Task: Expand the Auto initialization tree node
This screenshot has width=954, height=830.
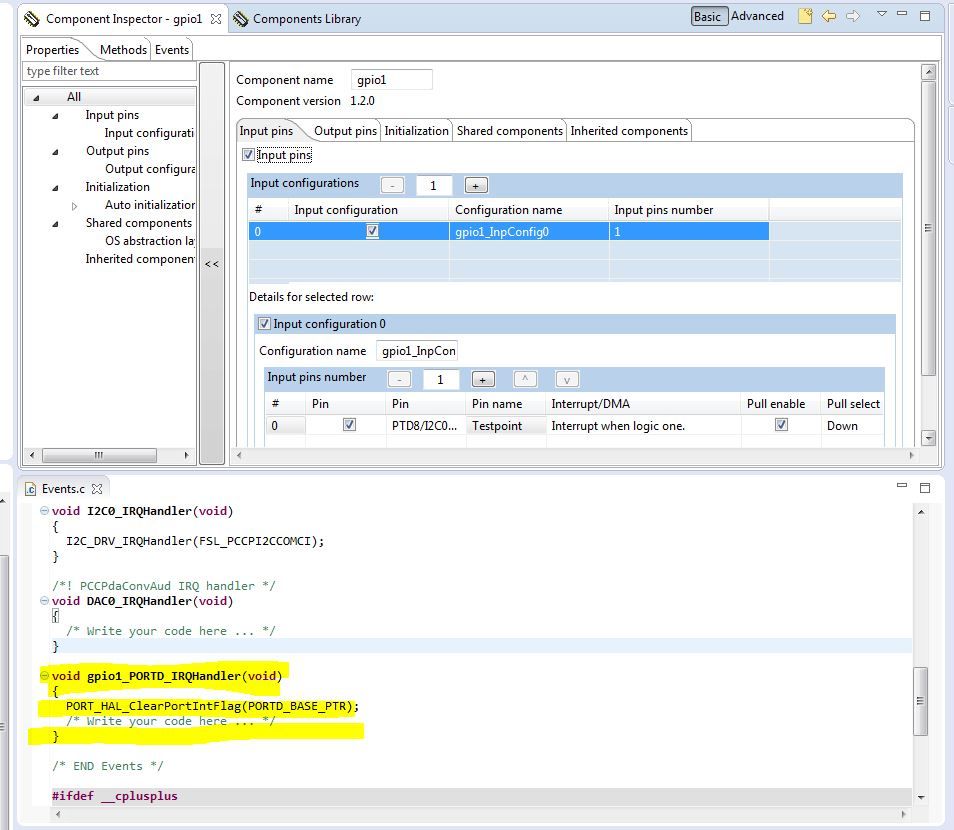Action: click(74, 206)
